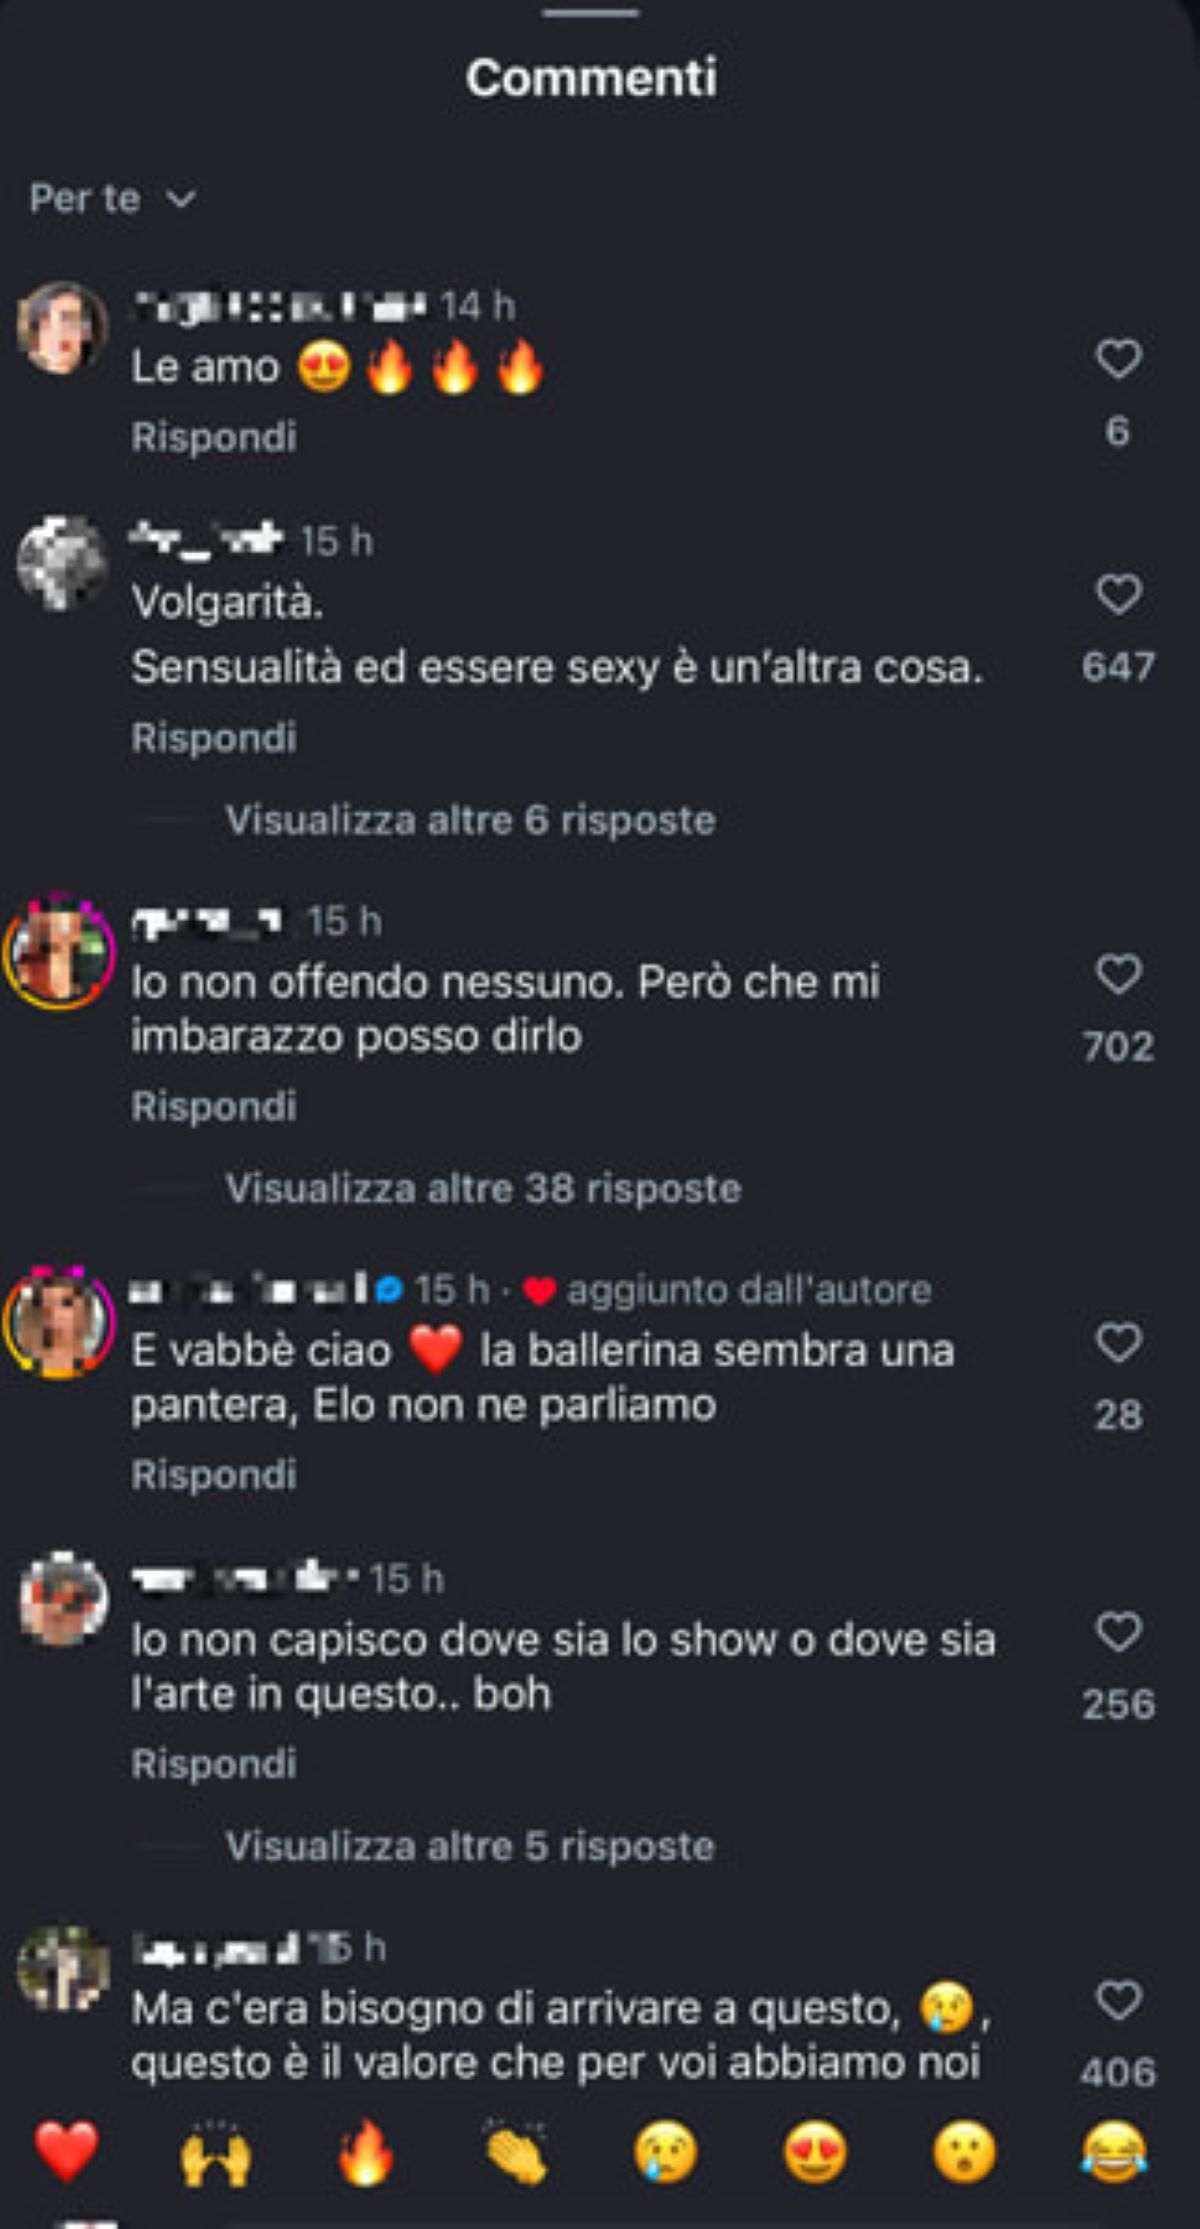Like the comment with 702 likes

pos(1118,974)
